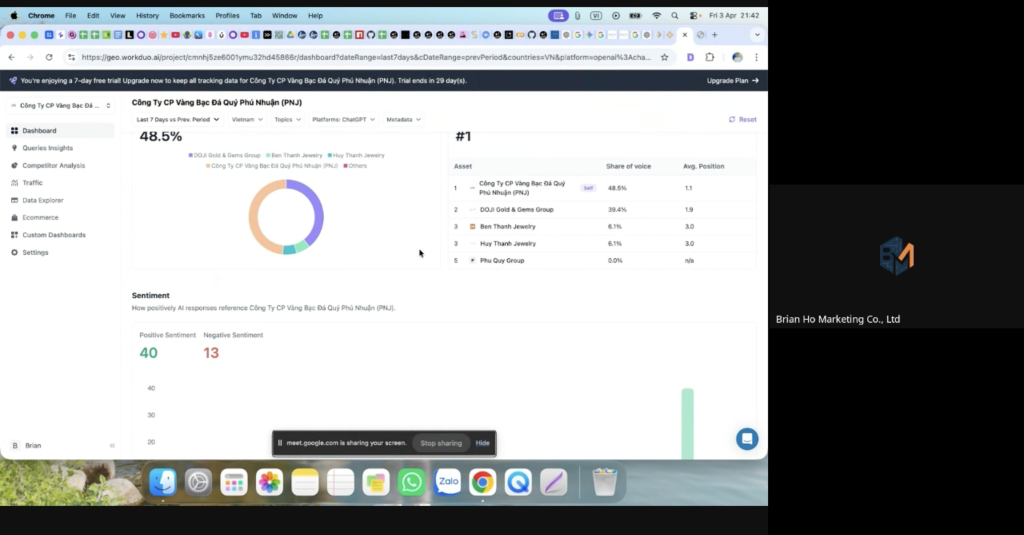Bookmark this page with the star icon
This screenshot has height=535, width=1024.
[664, 57]
